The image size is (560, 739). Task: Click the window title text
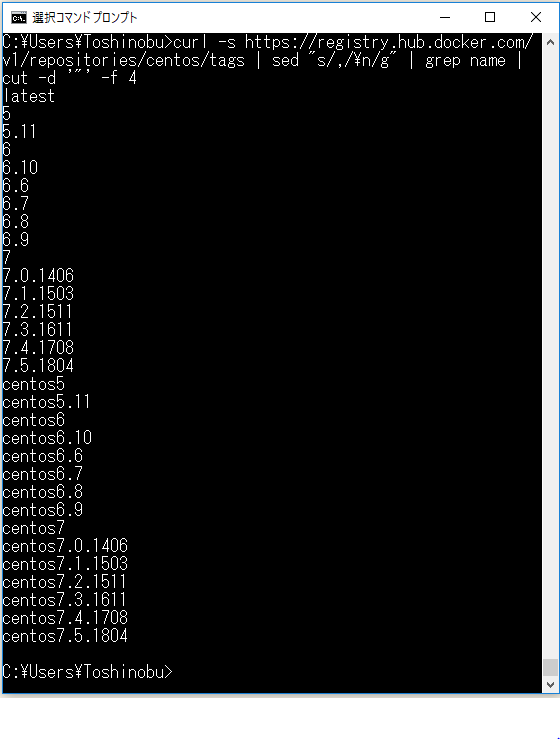click(x=85, y=18)
